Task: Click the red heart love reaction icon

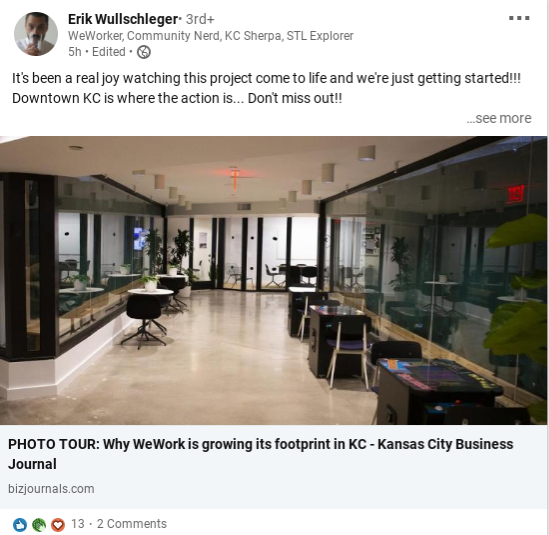Action: click(58, 524)
